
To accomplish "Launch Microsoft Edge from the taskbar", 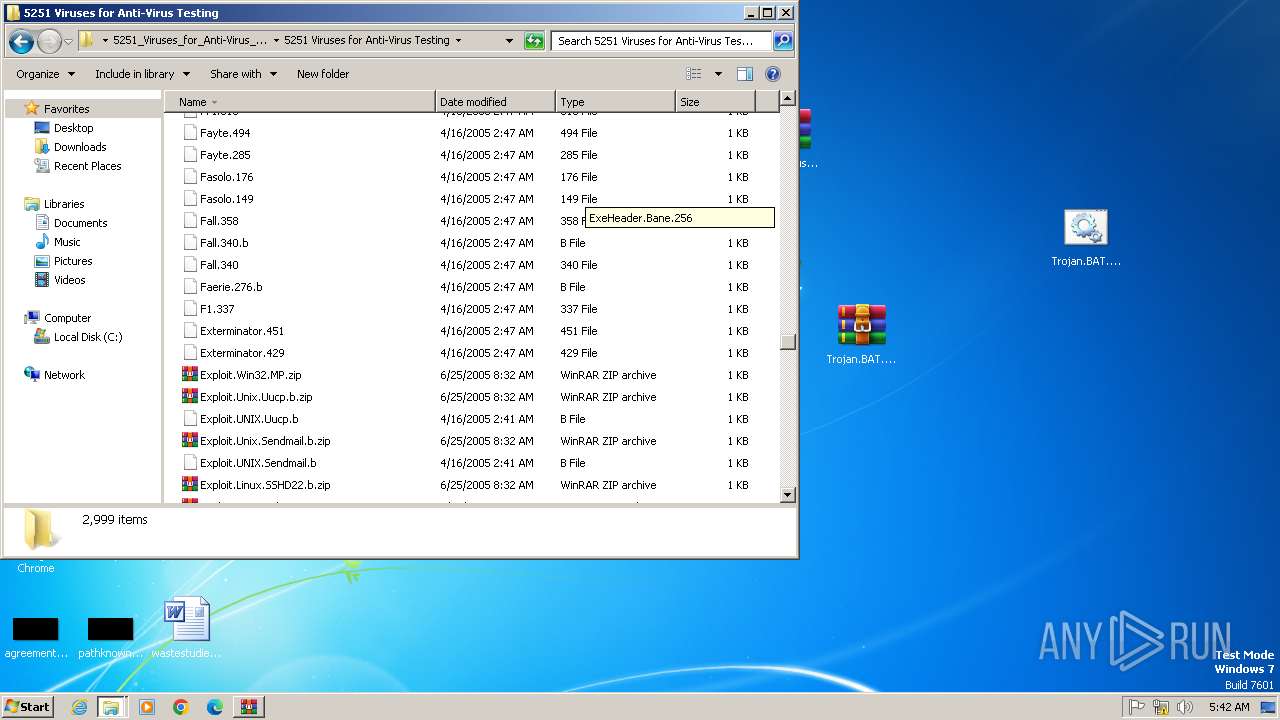I will click(x=215, y=707).
